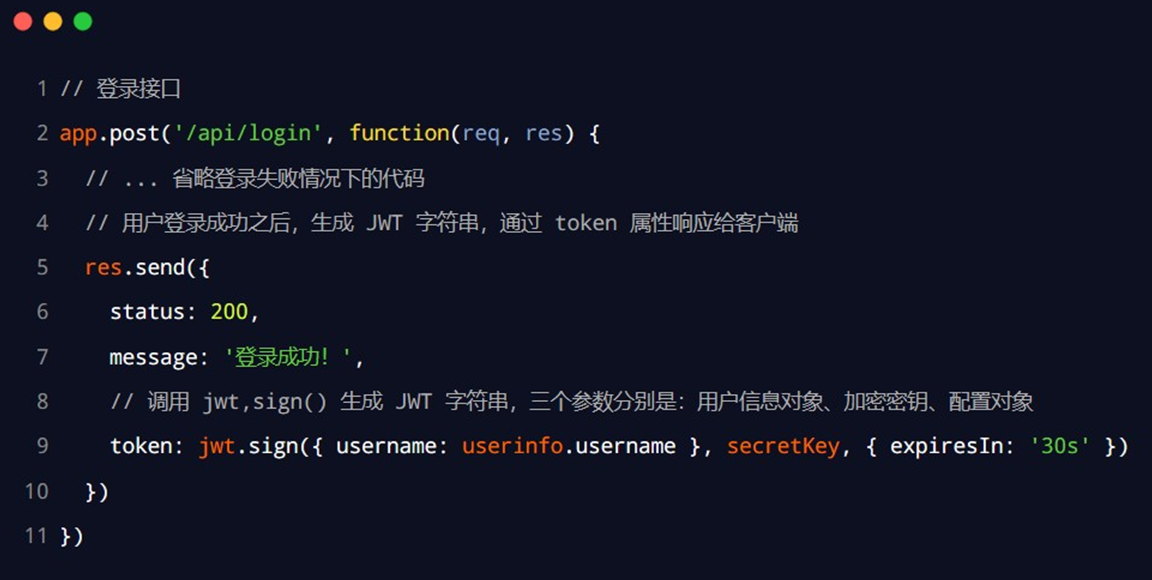1152x580 pixels.
Task: Click the status value 200
Action: point(229,312)
